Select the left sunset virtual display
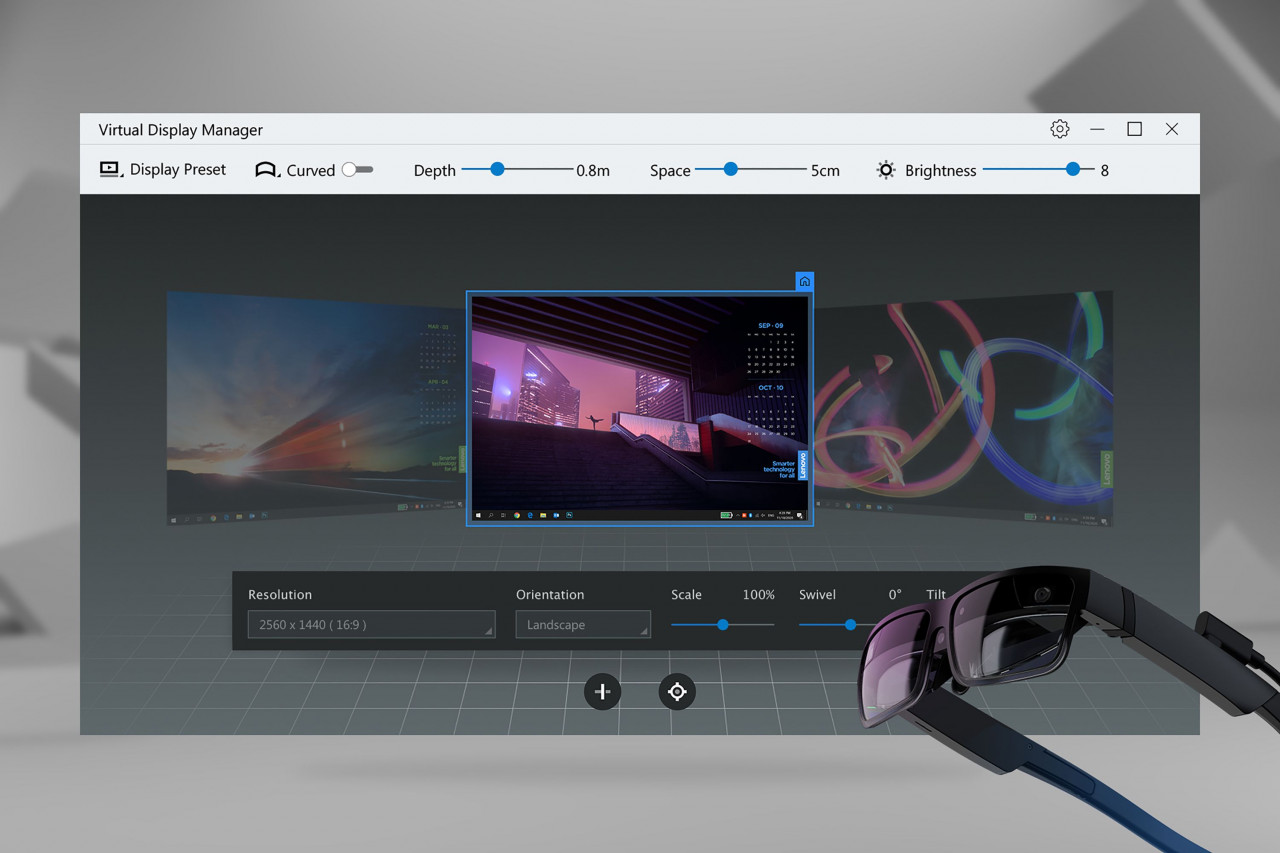The height and width of the screenshot is (853, 1280). [310, 410]
